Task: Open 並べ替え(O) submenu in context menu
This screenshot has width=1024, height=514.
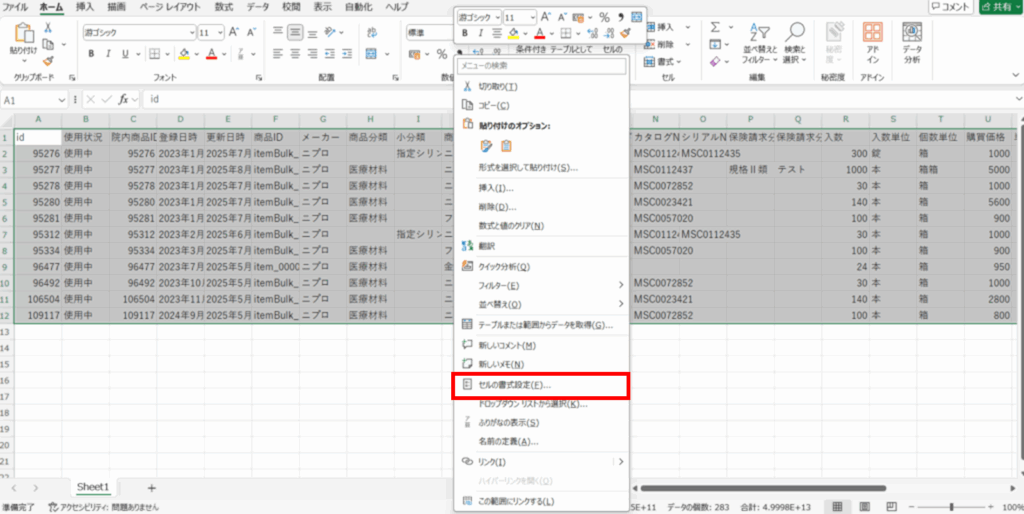Action: 541,304
